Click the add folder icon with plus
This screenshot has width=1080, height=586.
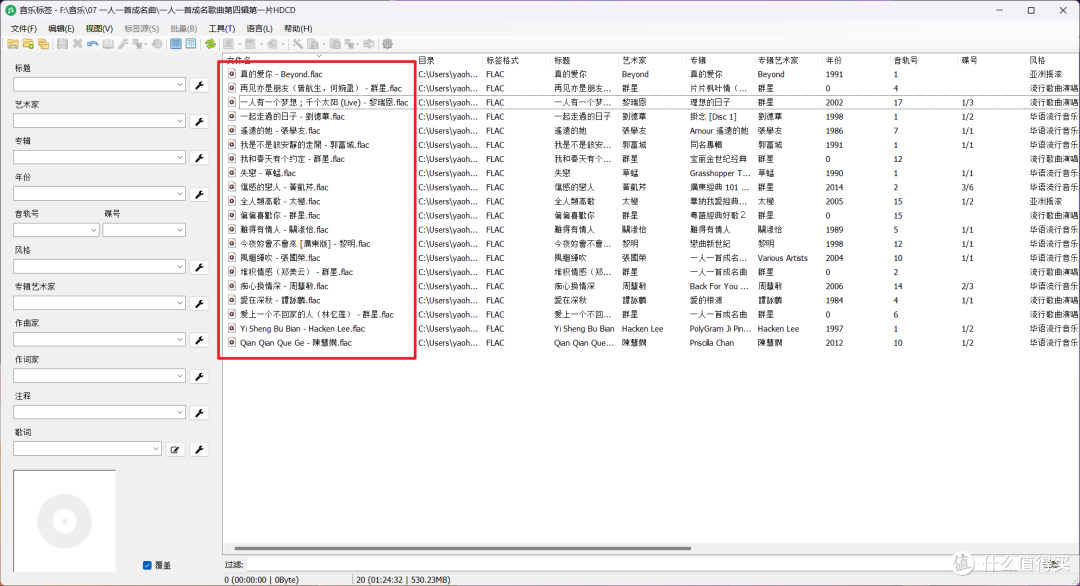(29, 44)
